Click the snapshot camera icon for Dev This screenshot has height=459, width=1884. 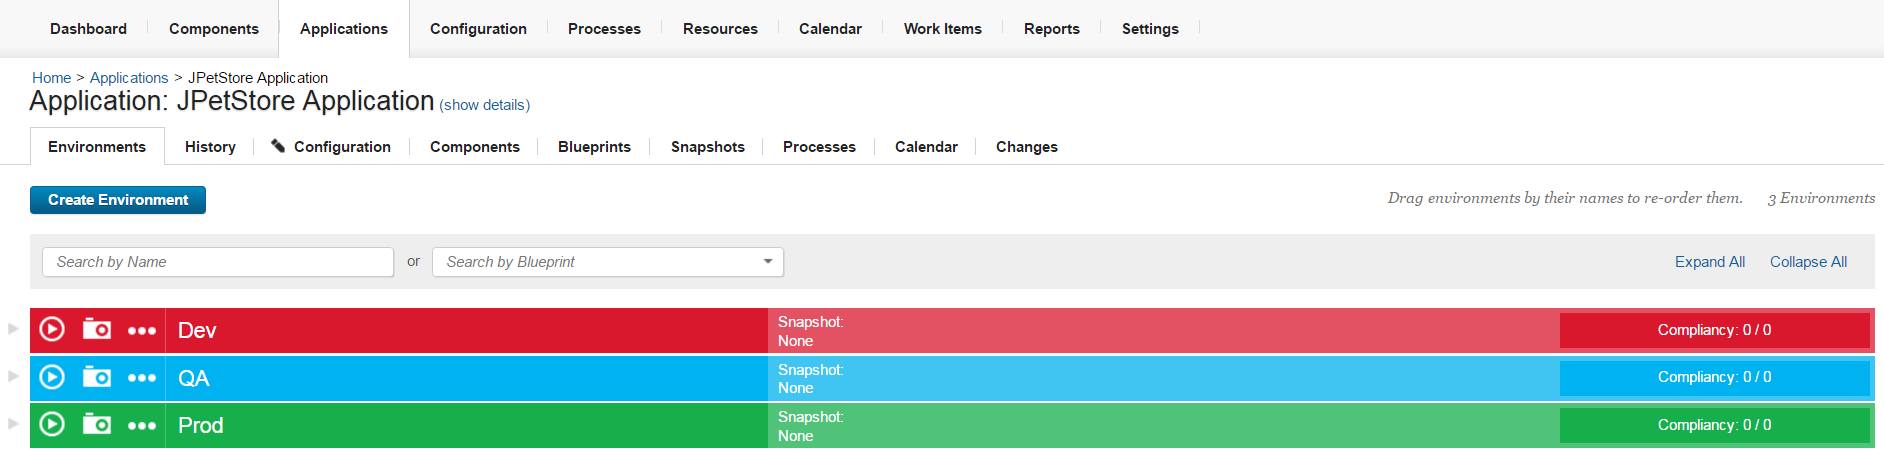(97, 329)
